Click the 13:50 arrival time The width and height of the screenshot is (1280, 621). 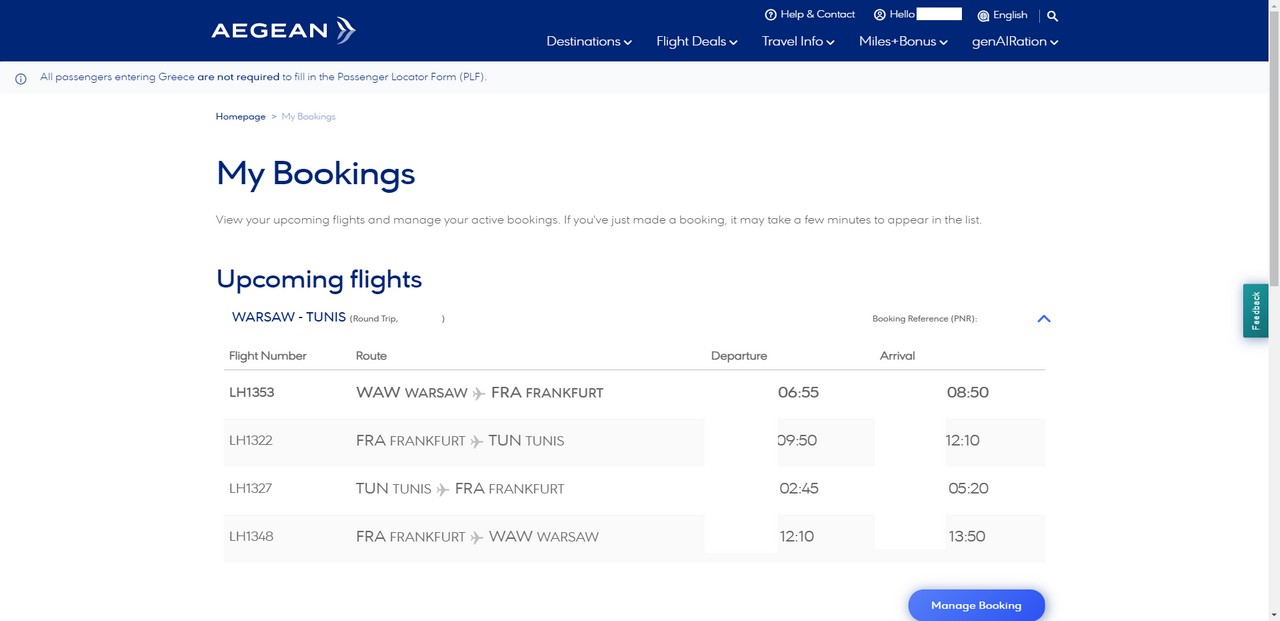[967, 537]
